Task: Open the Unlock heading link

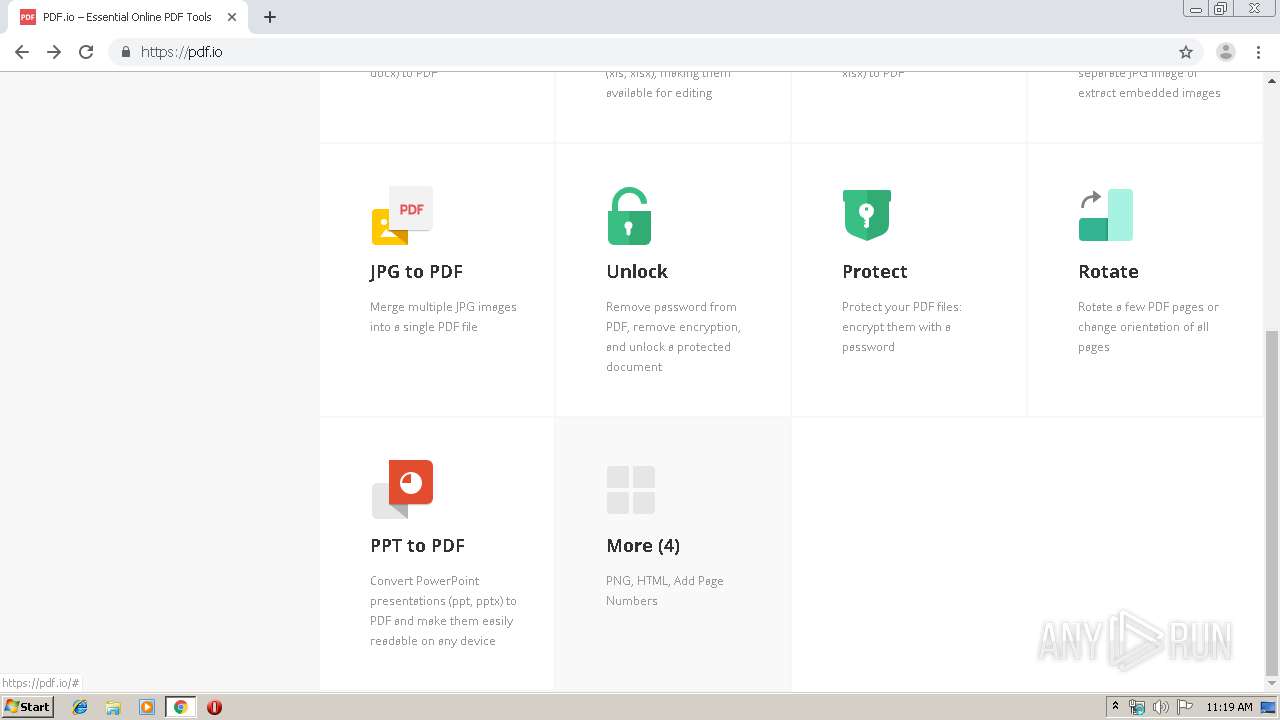Action: click(x=637, y=272)
